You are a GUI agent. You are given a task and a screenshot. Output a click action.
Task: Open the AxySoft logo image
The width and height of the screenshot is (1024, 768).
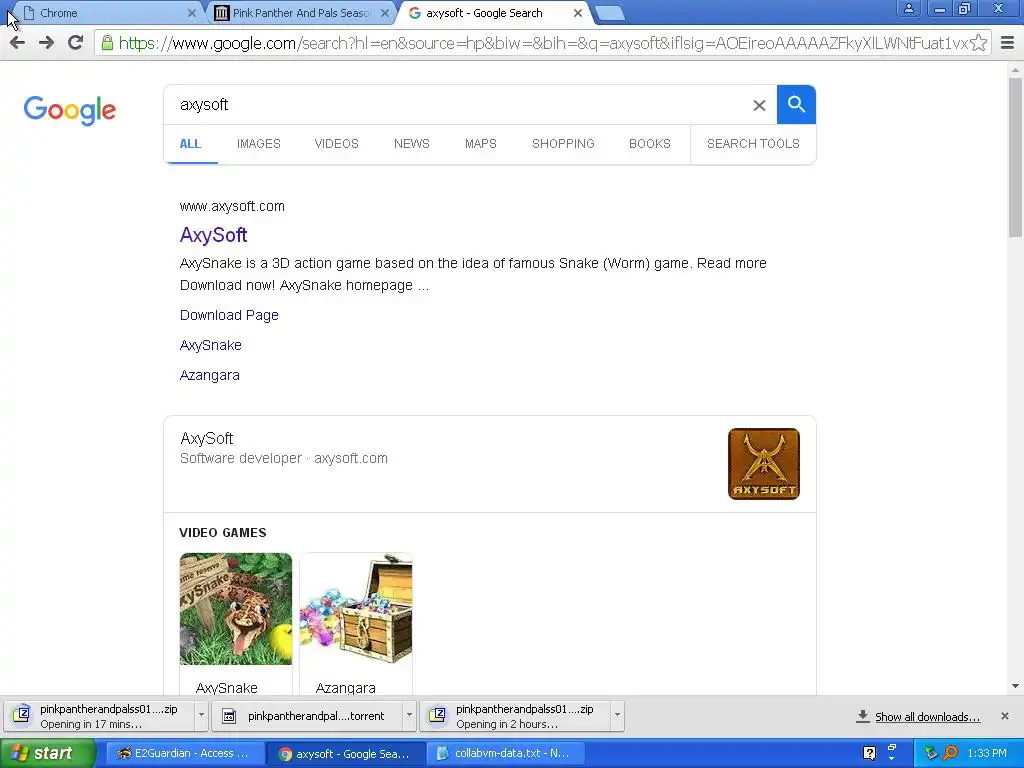coord(763,464)
